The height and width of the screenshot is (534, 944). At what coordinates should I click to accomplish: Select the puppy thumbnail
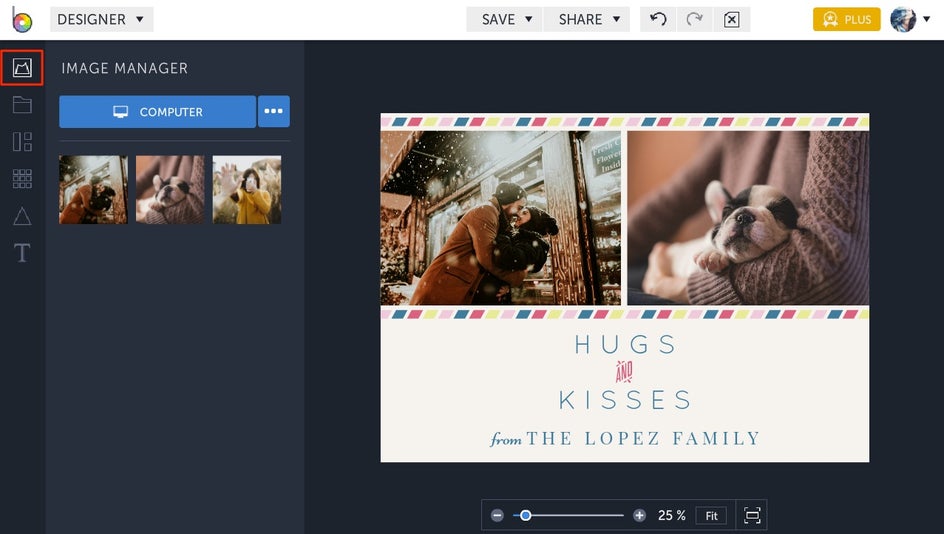170,190
